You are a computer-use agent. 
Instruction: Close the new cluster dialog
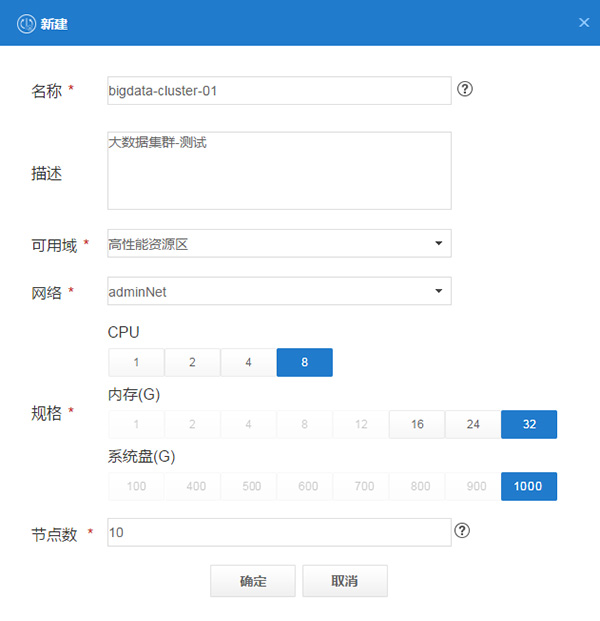coord(584,23)
